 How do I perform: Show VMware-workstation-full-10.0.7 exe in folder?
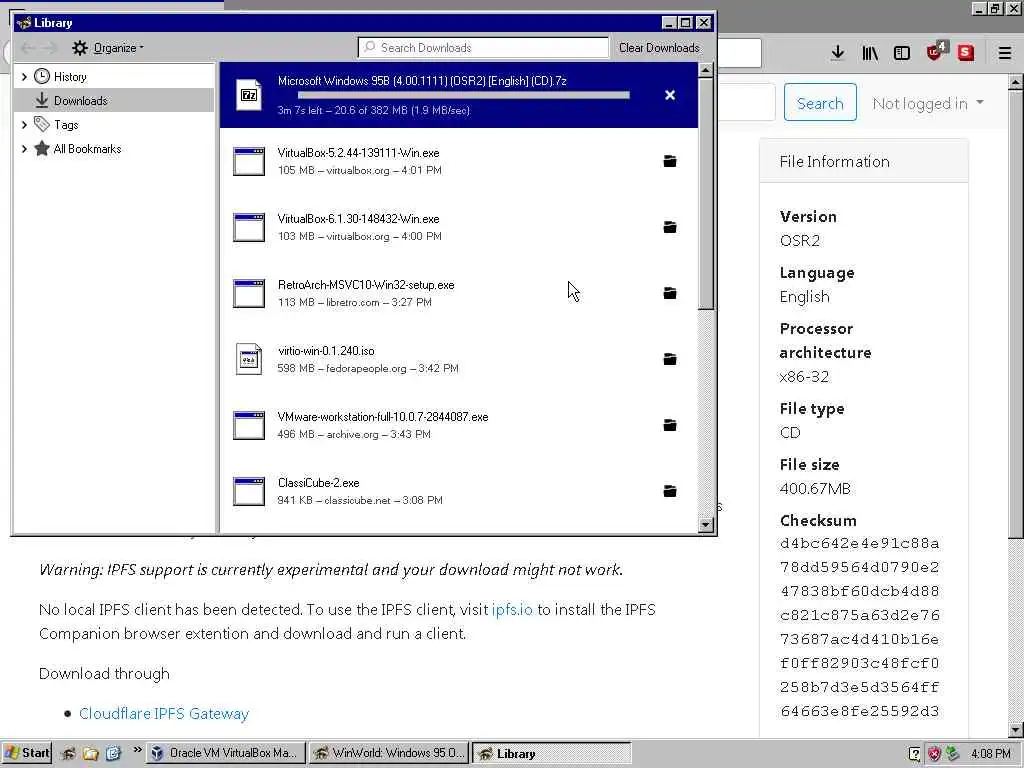tap(669, 425)
